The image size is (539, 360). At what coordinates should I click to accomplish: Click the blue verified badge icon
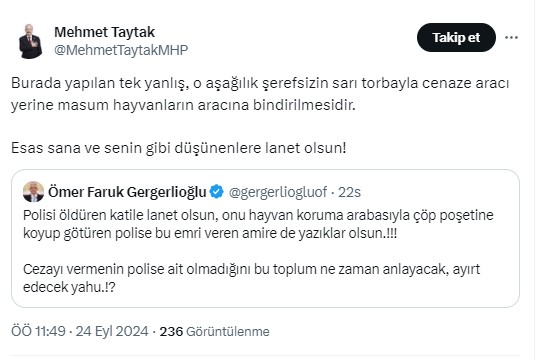pos(217,192)
